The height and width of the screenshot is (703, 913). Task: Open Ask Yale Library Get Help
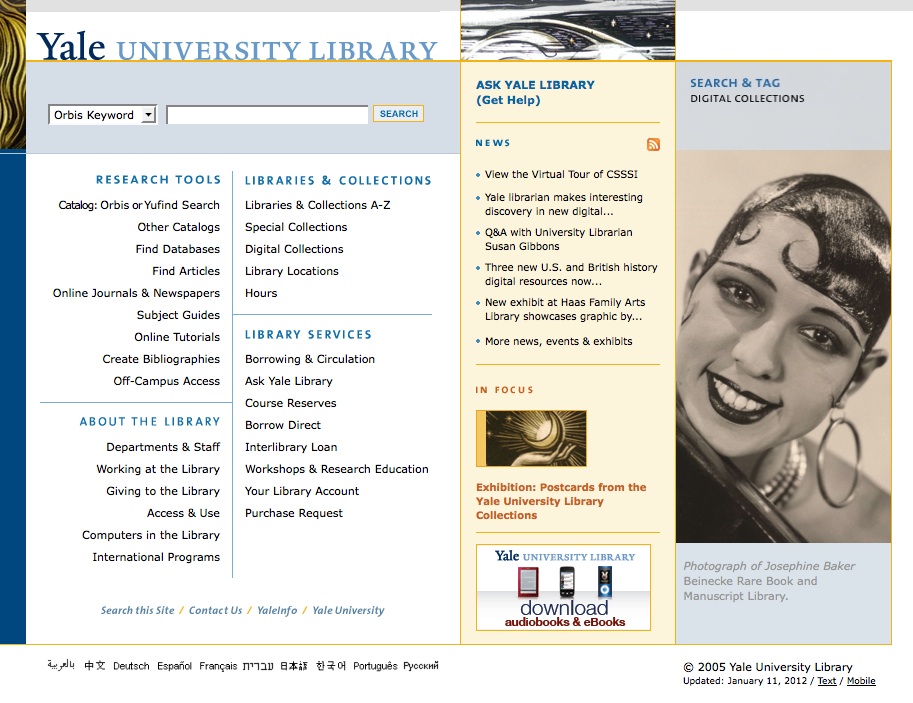click(x=535, y=92)
